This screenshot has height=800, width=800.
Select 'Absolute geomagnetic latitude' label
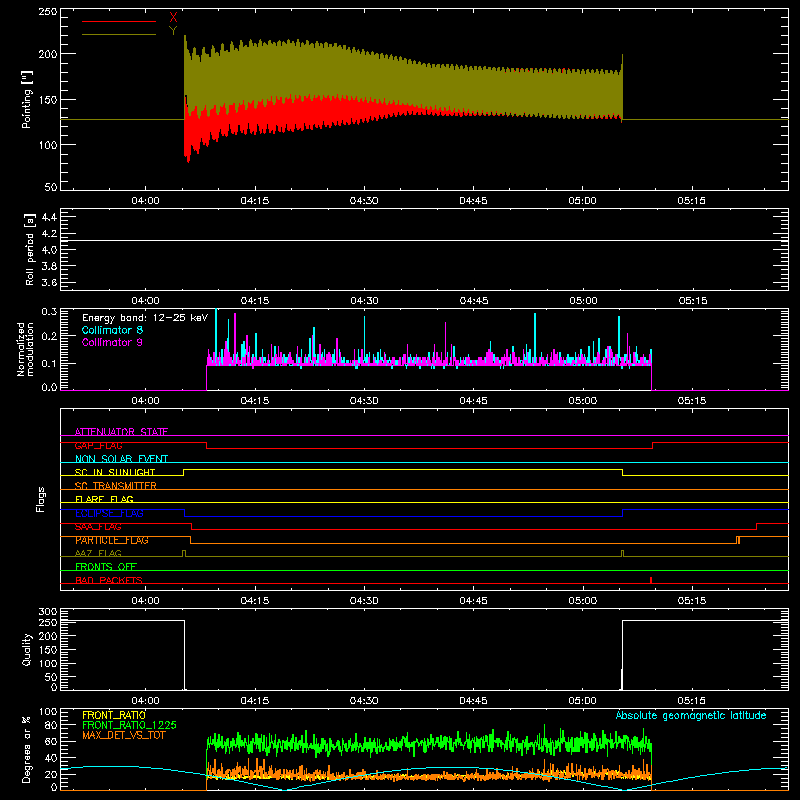pos(691,715)
